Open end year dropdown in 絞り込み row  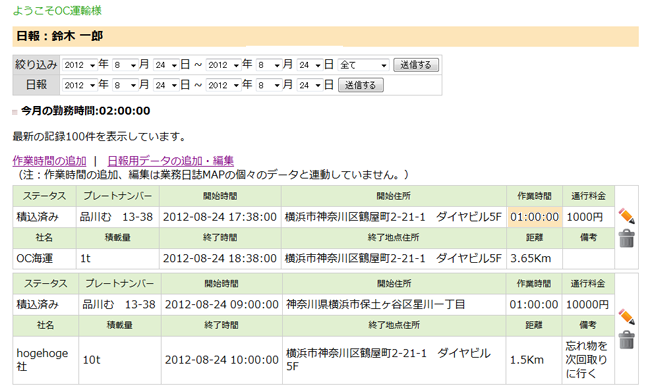click(x=224, y=65)
